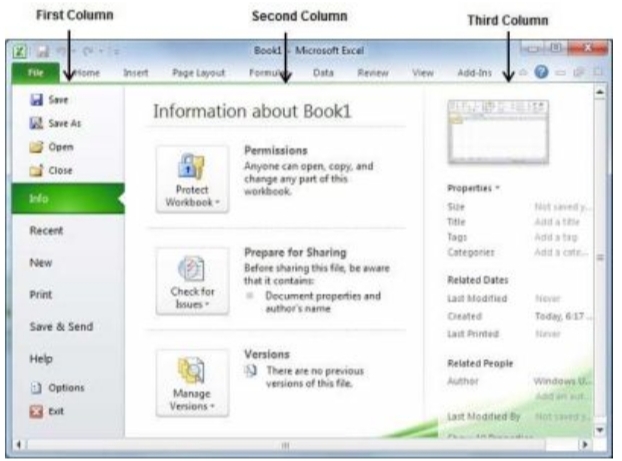
Task: Open the blue Help question mark icon
Action: click(x=541, y=72)
